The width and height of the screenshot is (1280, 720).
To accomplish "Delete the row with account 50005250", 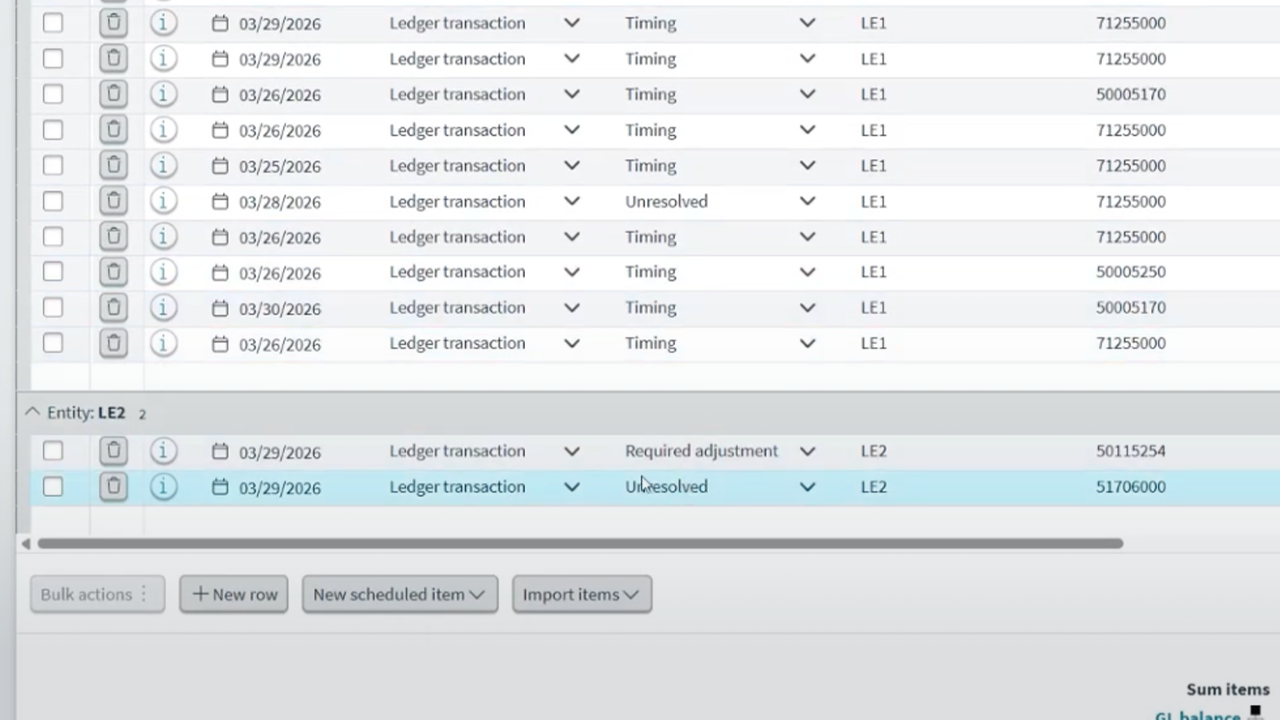I will tap(113, 272).
